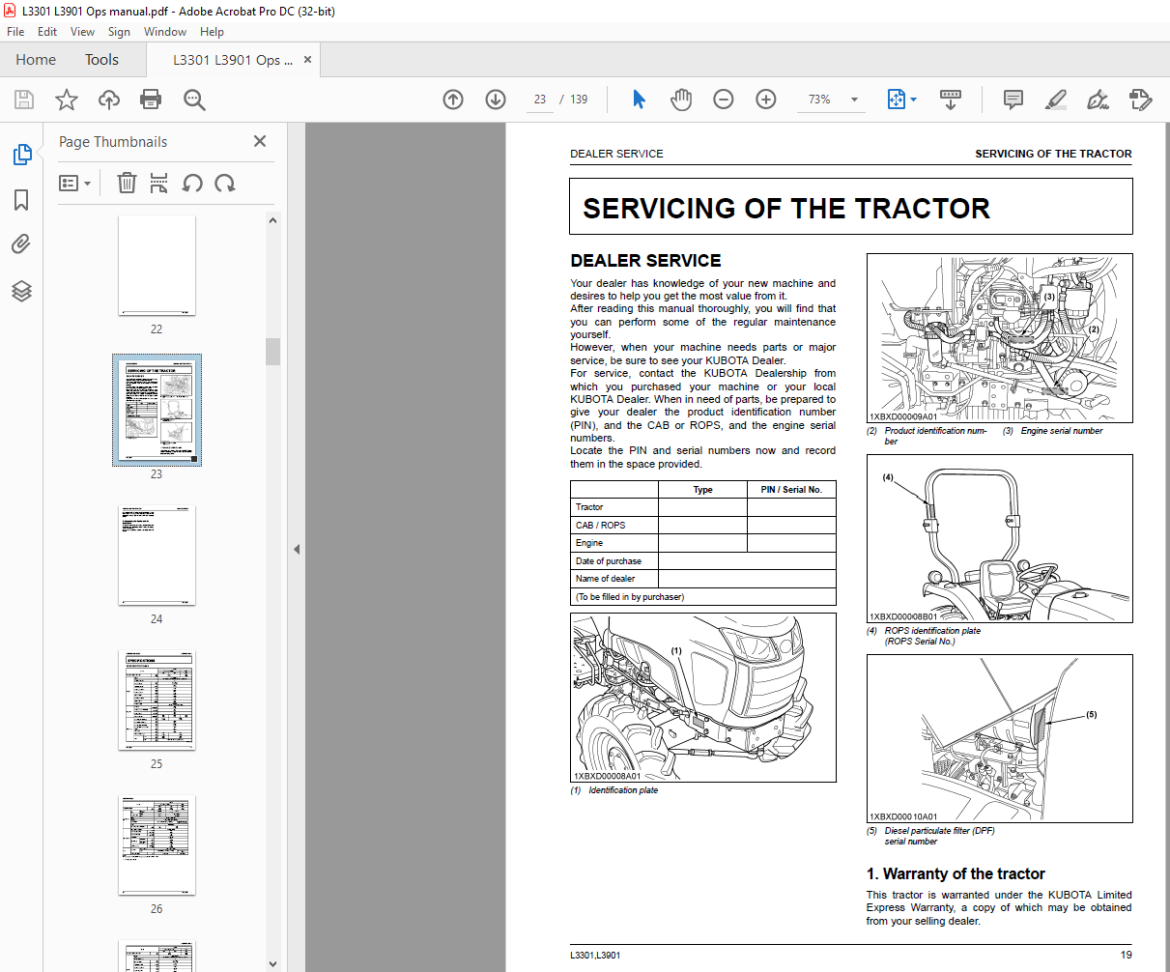1170x972 pixels.
Task: Click thumbnails scrollbar down arrow
Action: tap(272, 964)
